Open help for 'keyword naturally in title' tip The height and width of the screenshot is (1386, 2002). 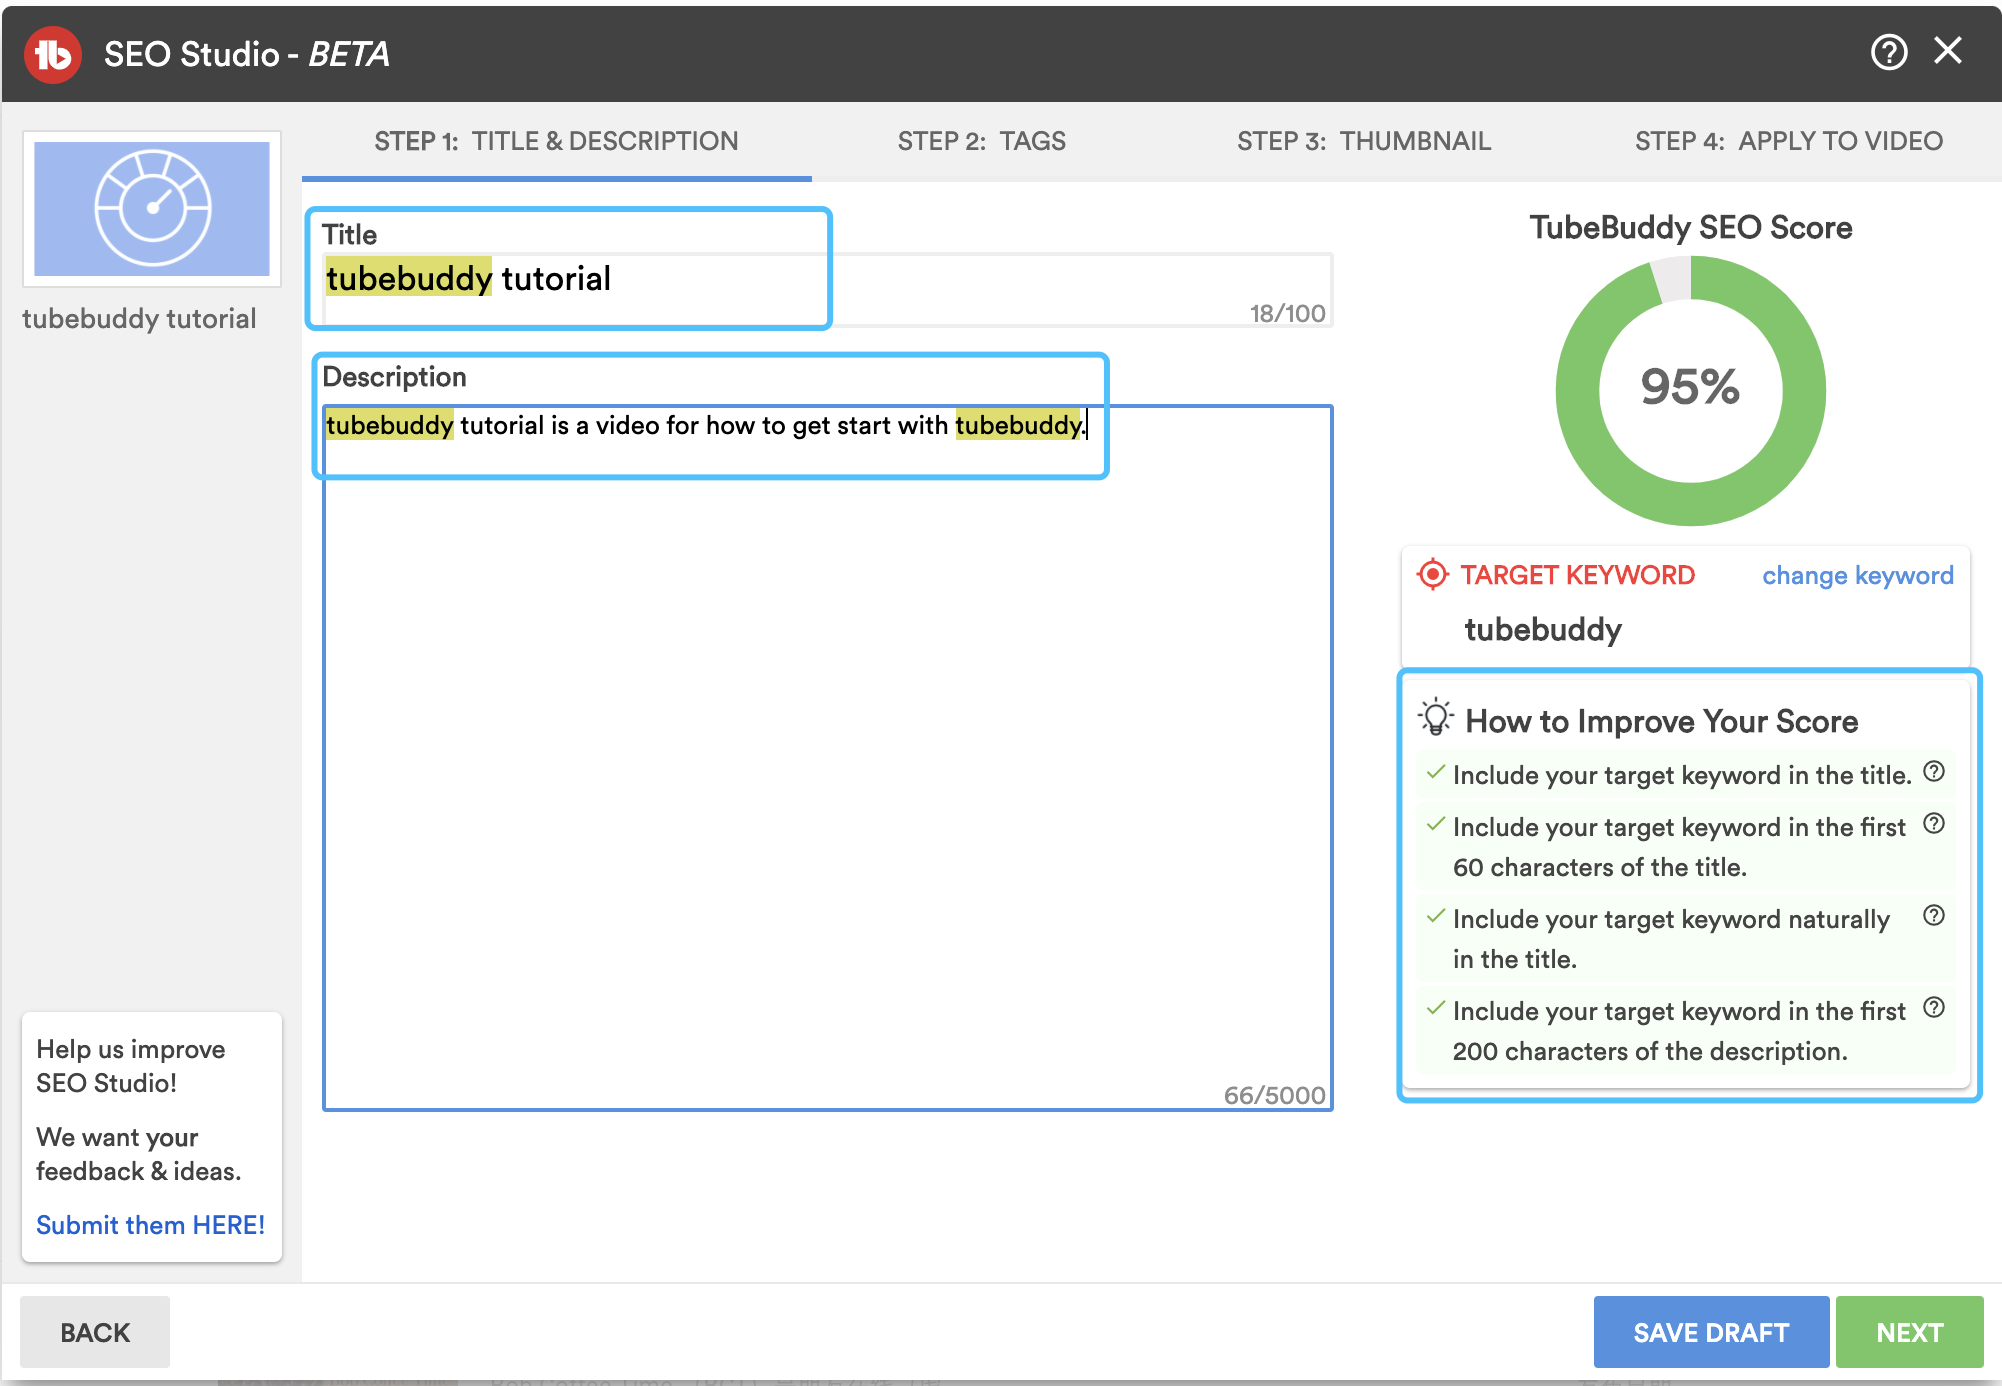pyautogui.click(x=1934, y=915)
